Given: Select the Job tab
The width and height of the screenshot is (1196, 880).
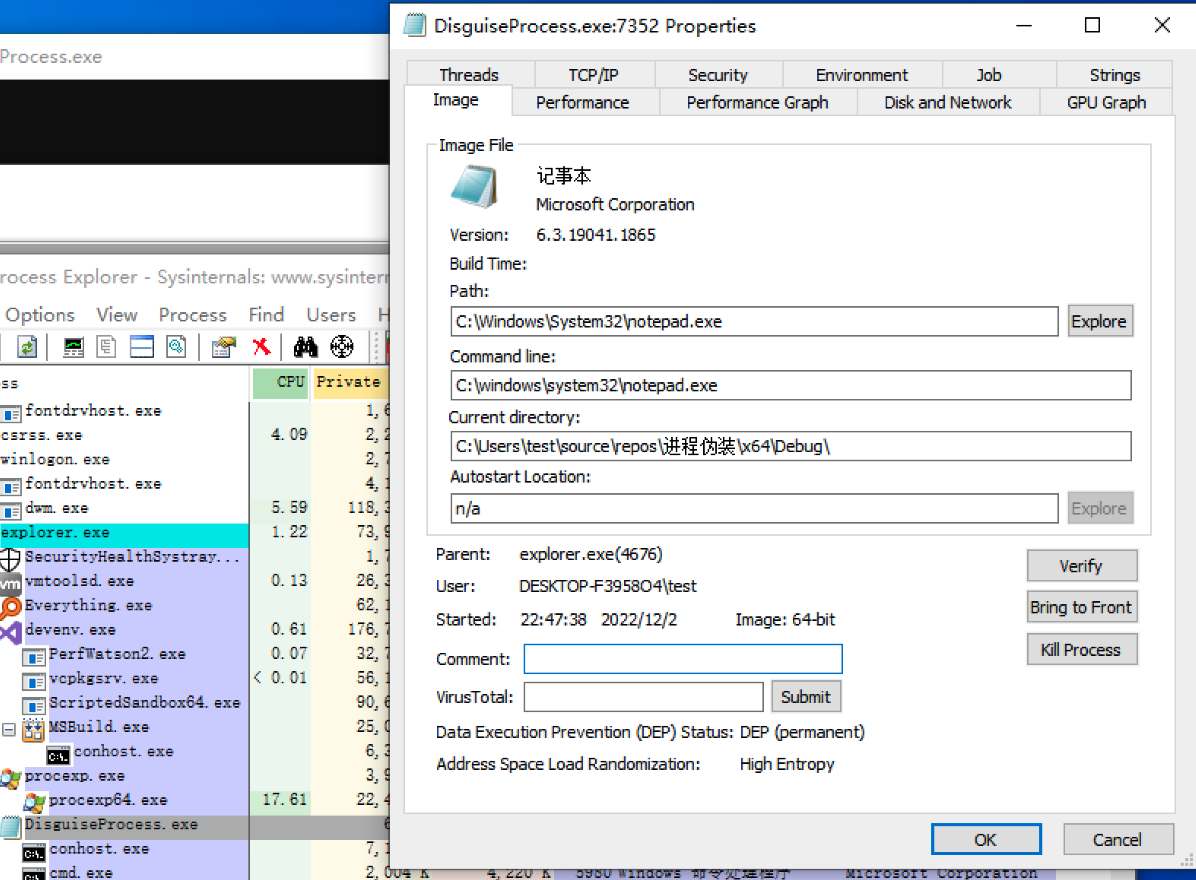Looking at the screenshot, I should 989,75.
